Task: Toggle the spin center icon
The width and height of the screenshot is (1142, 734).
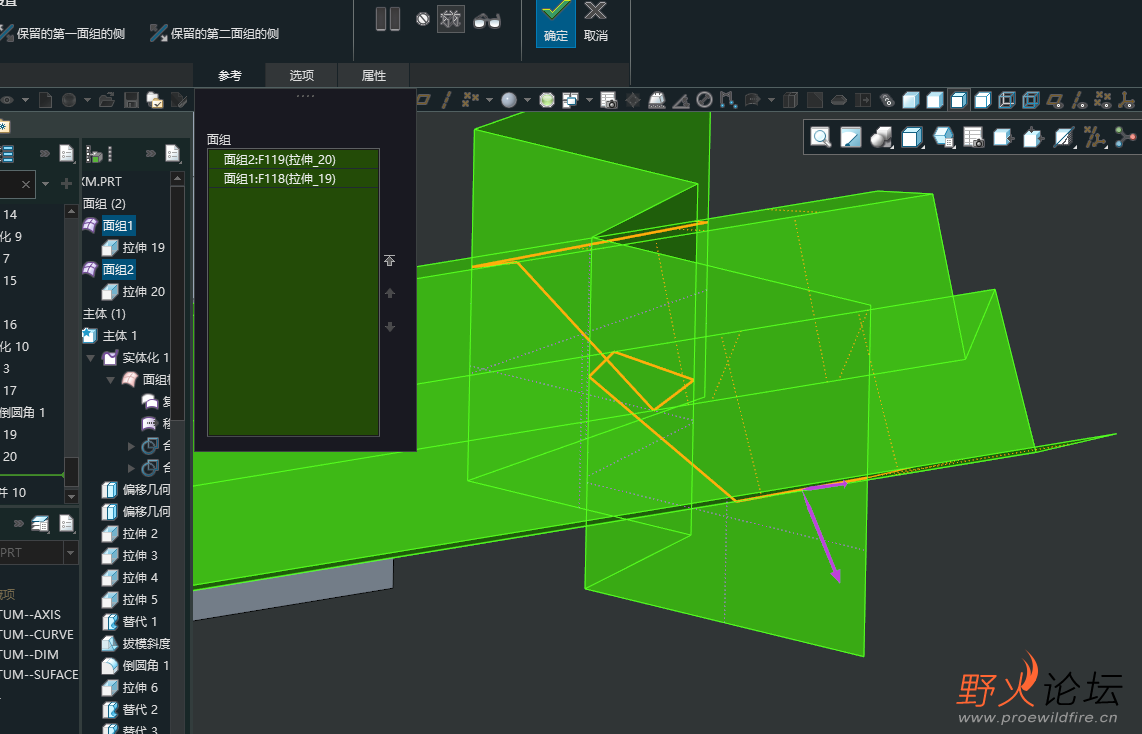Action: (1125, 137)
